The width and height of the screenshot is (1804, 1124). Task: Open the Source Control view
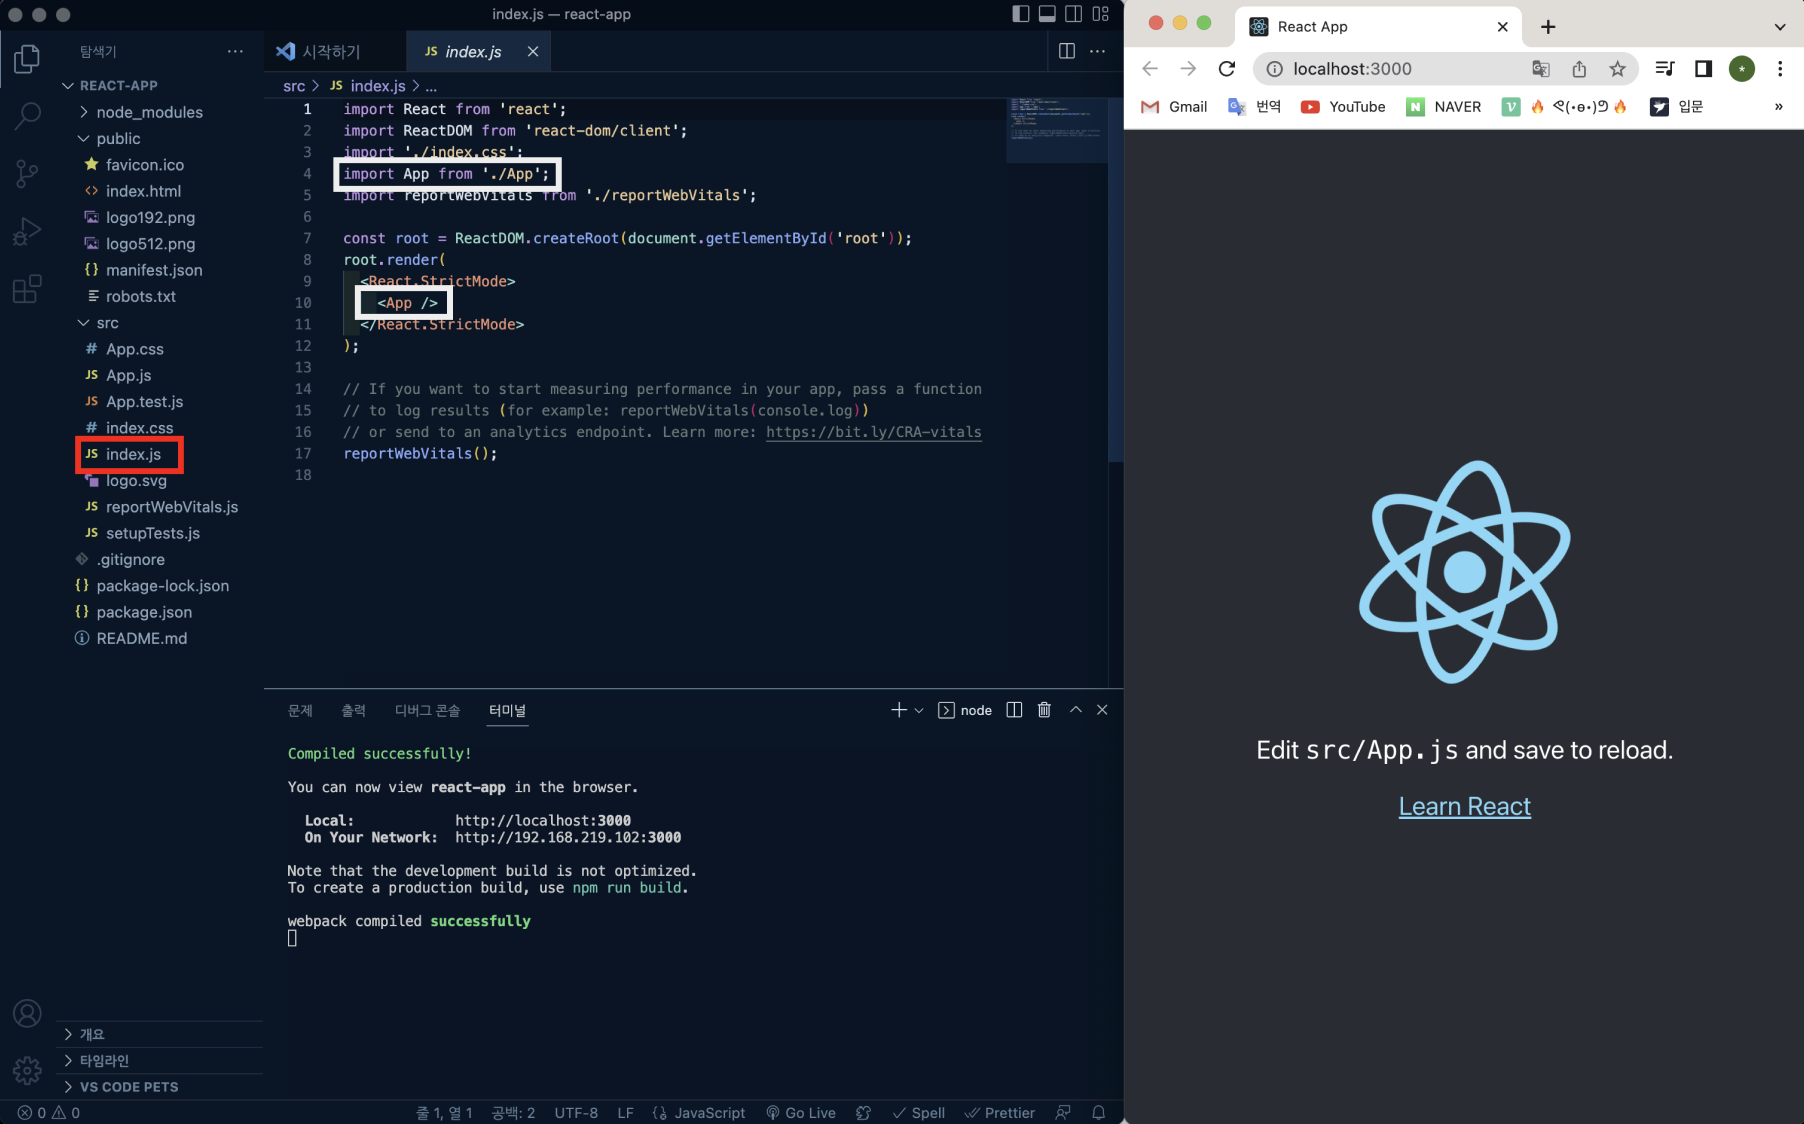[x=27, y=174]
